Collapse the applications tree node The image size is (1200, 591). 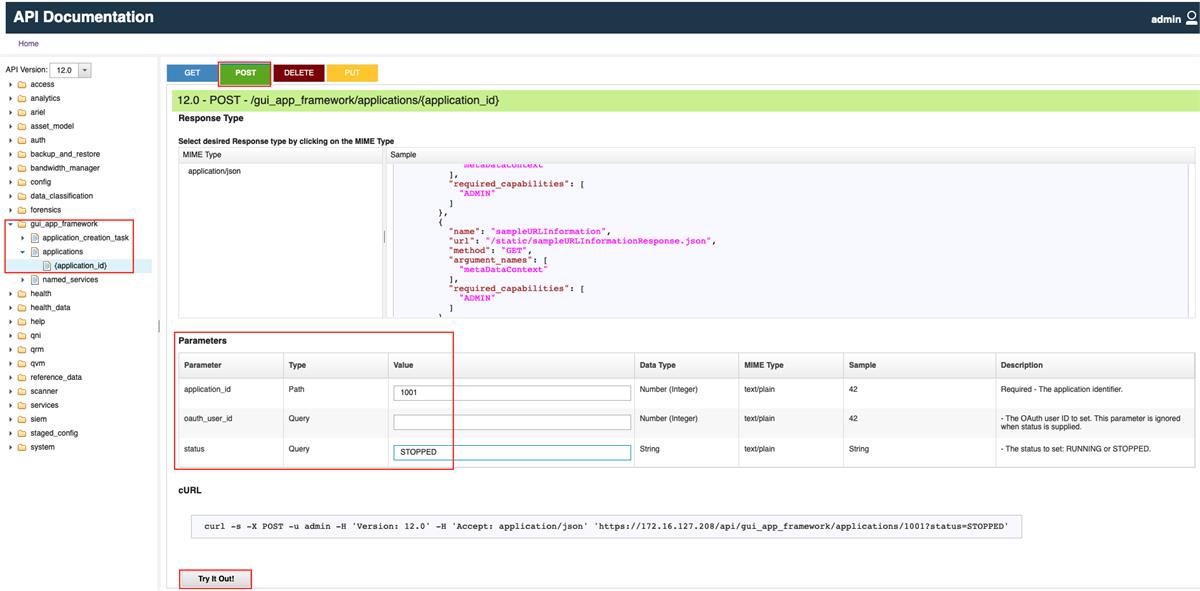pos(22,251)
